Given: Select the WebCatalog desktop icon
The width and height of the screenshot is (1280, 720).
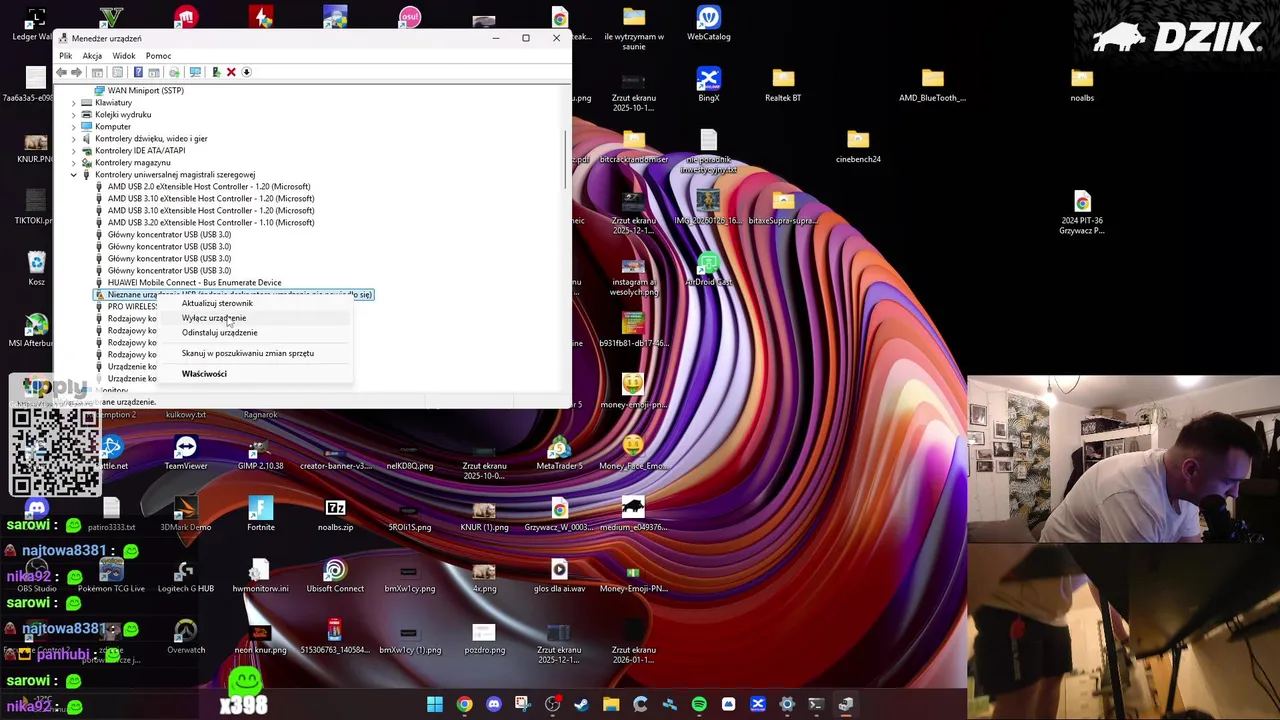Looking at the screenshot, I should 708,24.
